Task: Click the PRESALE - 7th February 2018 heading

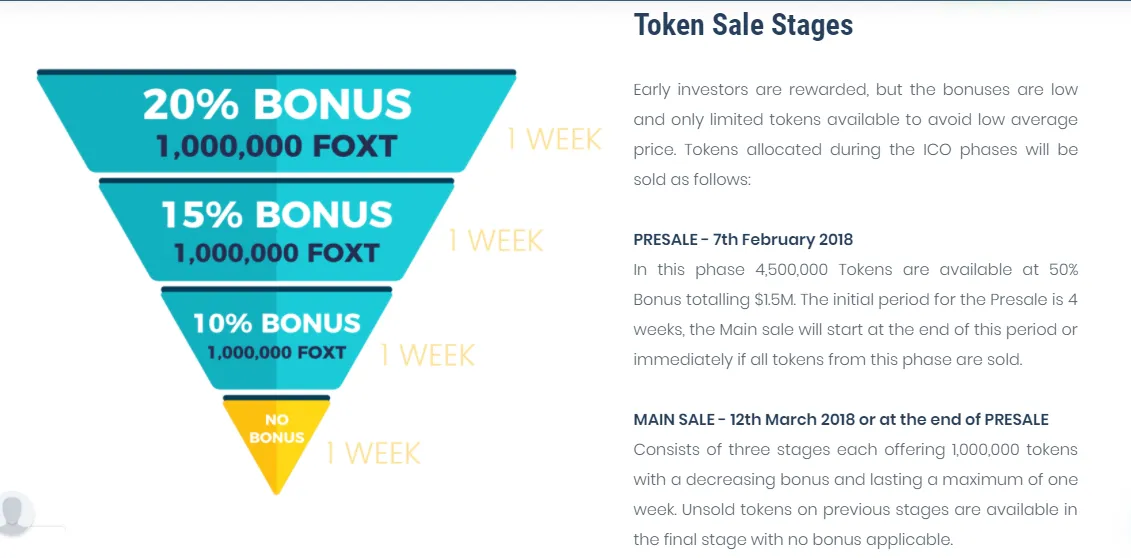Action: [743, 239]
